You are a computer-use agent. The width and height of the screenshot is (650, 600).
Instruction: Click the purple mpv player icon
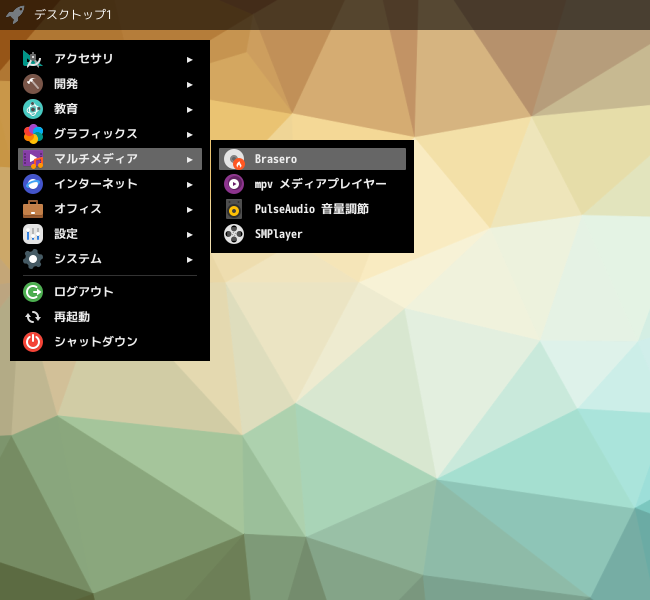coord(234,184)
